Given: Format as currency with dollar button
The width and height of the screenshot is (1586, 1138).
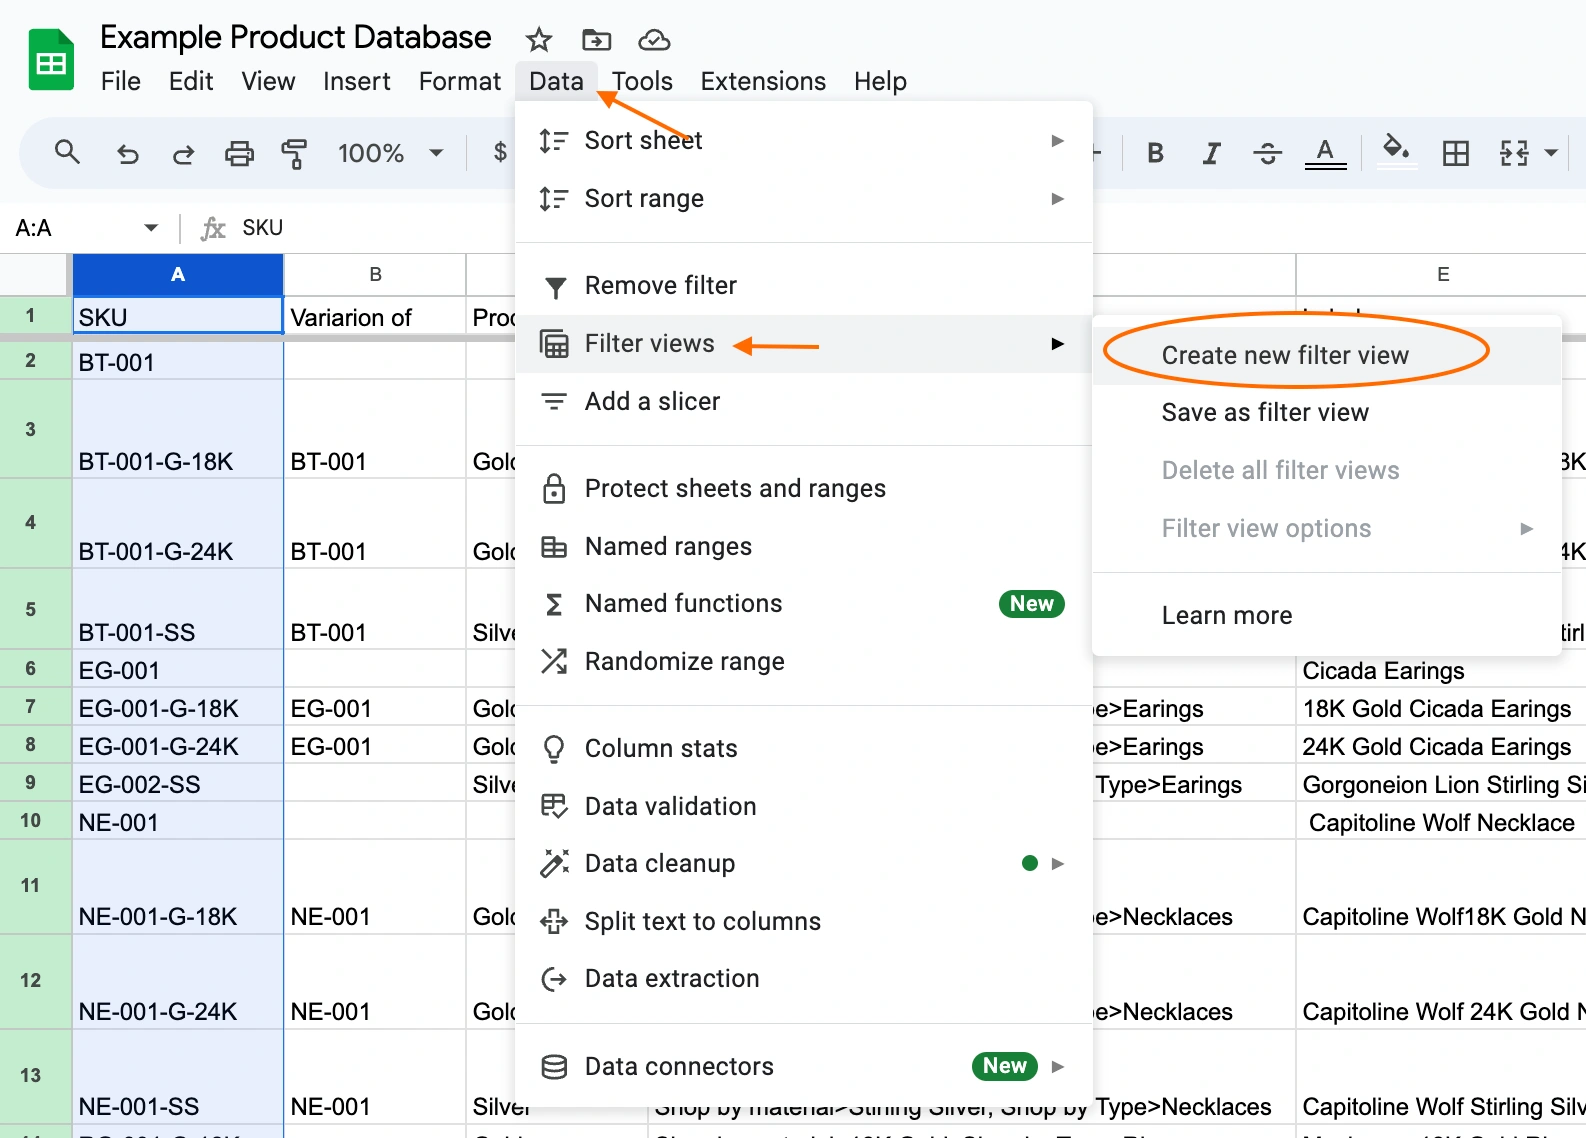Looking at the screenshot, I should click(500, 152).
